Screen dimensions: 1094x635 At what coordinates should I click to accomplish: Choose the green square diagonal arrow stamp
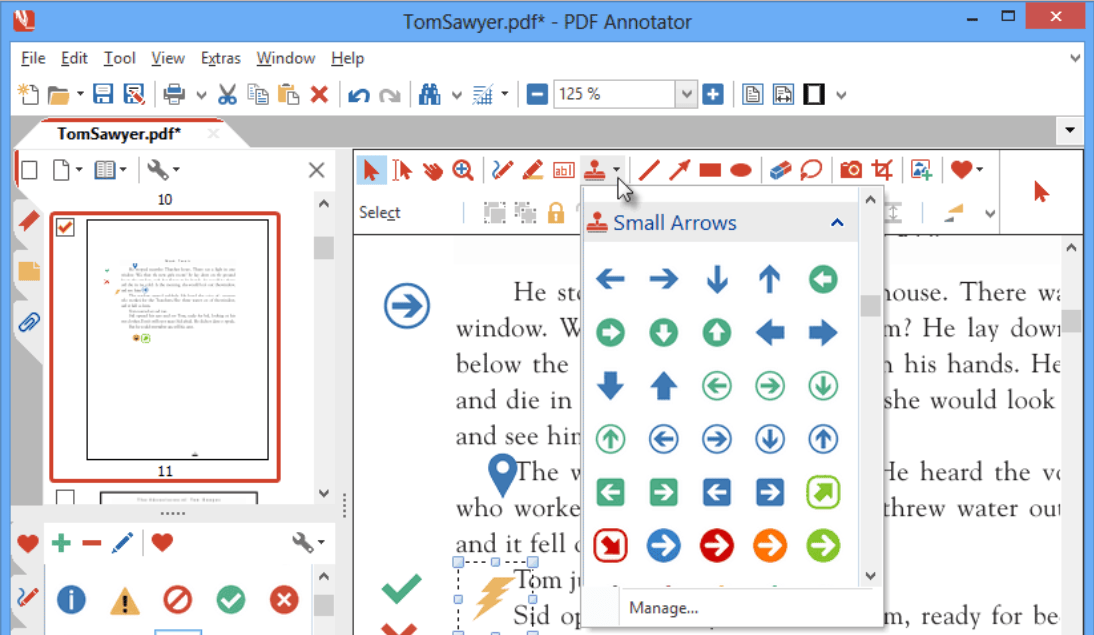click(x=823, y=493)
